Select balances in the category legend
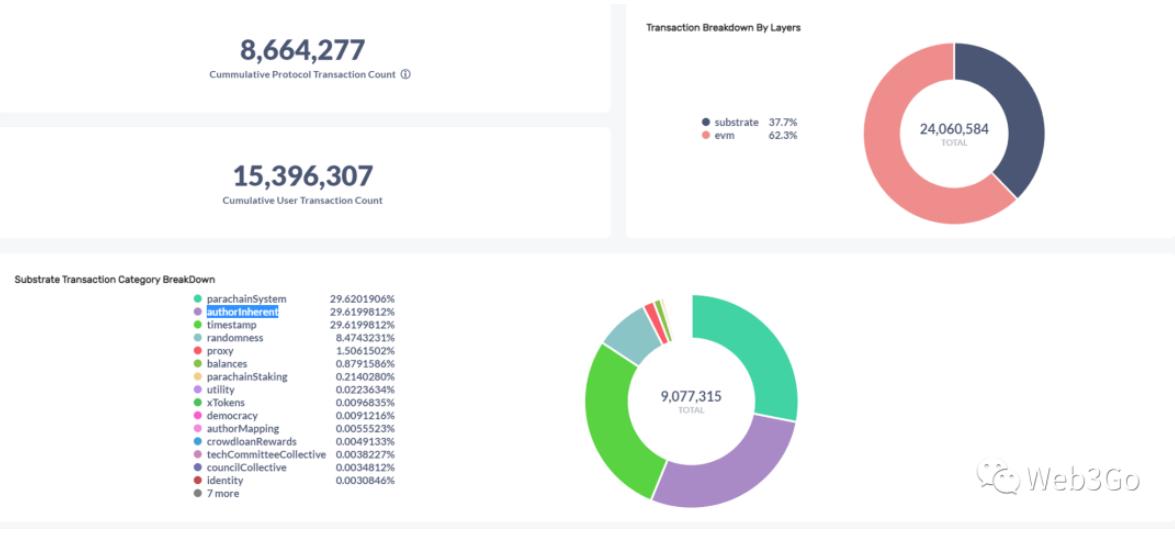Image resolution: width=1175 pixels, height=539 pixels. tap(226, 364)
